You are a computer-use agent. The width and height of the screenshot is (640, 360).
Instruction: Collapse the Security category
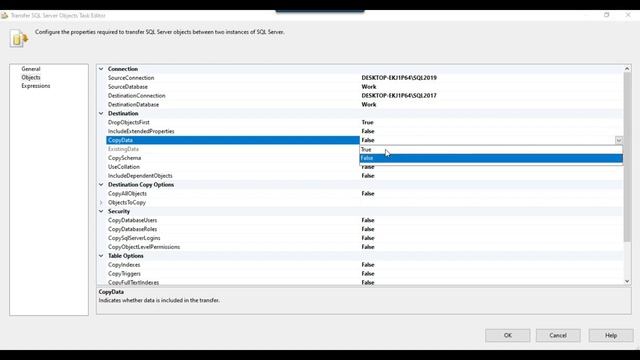(x=101, y=211)
